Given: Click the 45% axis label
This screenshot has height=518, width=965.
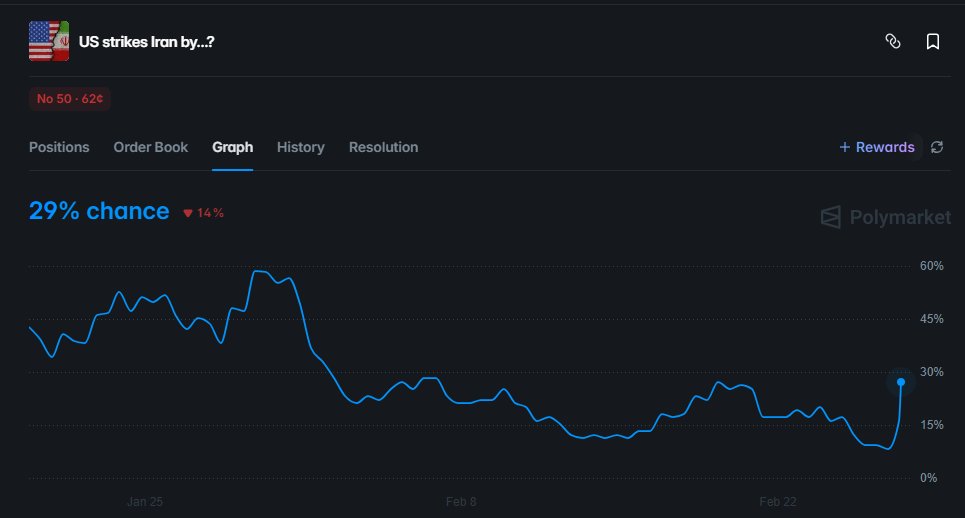Looking at the screenshot, I should click(931, 319).
